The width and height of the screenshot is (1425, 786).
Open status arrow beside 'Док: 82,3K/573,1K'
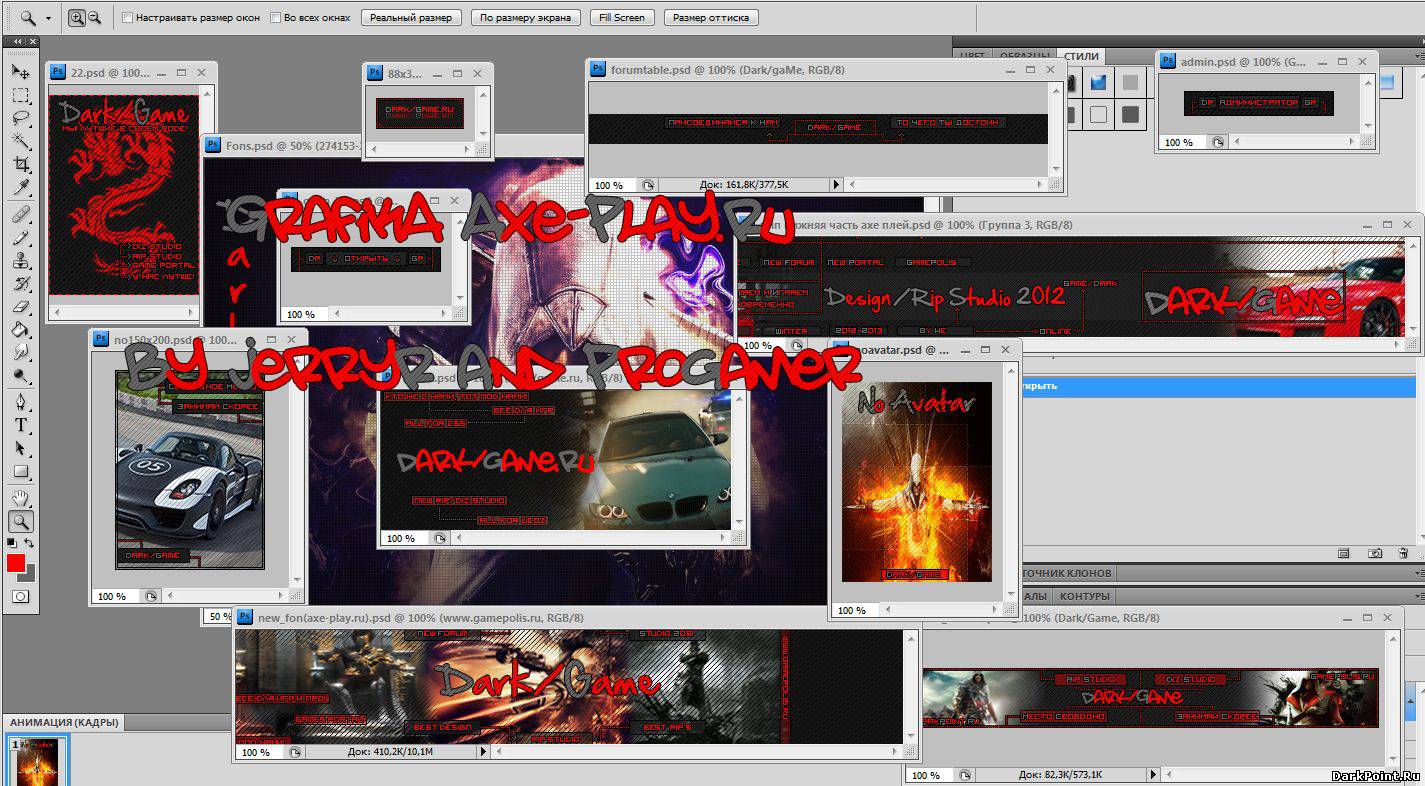coord(1153,774)
